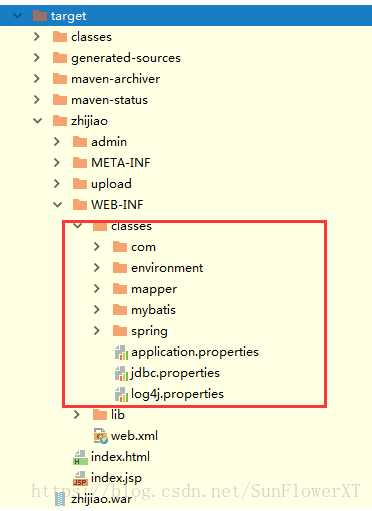Image resolution: width=372 pixels, height=511 pixels.
Task: Collapse the classes folder under WEB-INF
Action: click(78, 226)
